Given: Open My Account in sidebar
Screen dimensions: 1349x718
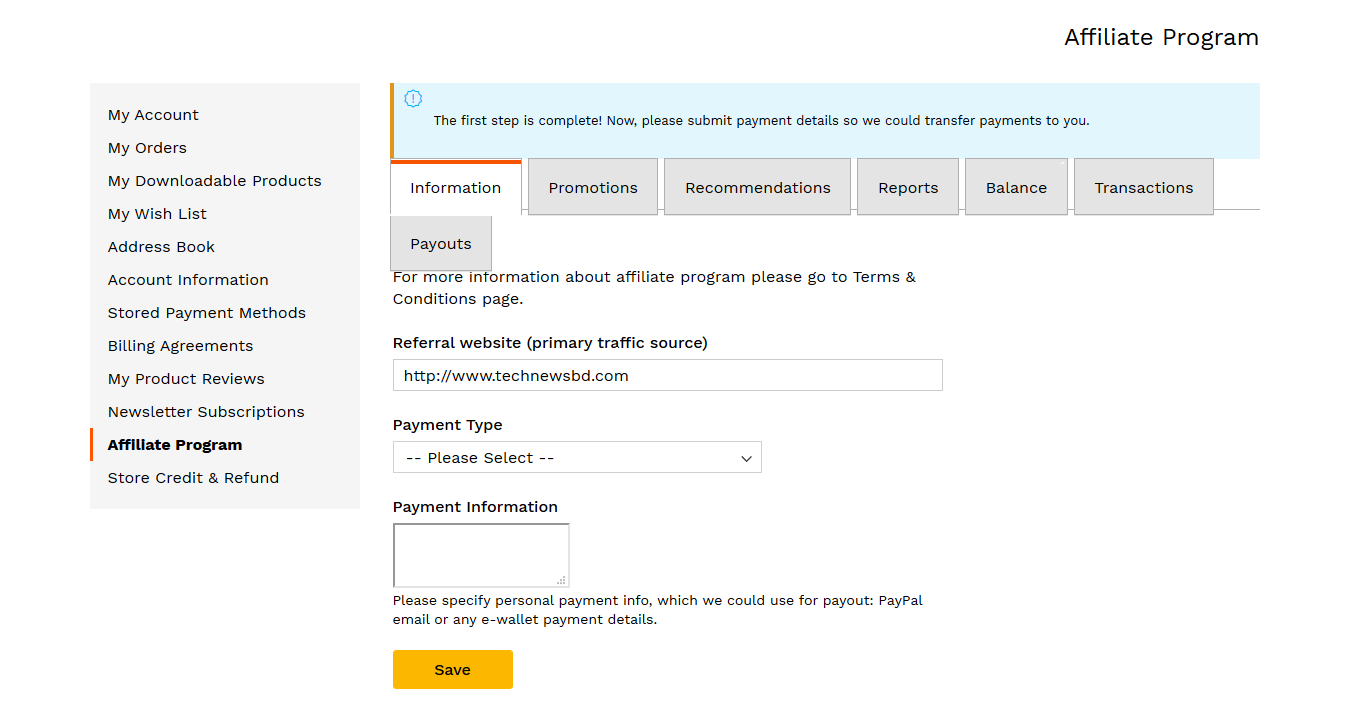Looking at the screenshot, I should coord(153,115).
